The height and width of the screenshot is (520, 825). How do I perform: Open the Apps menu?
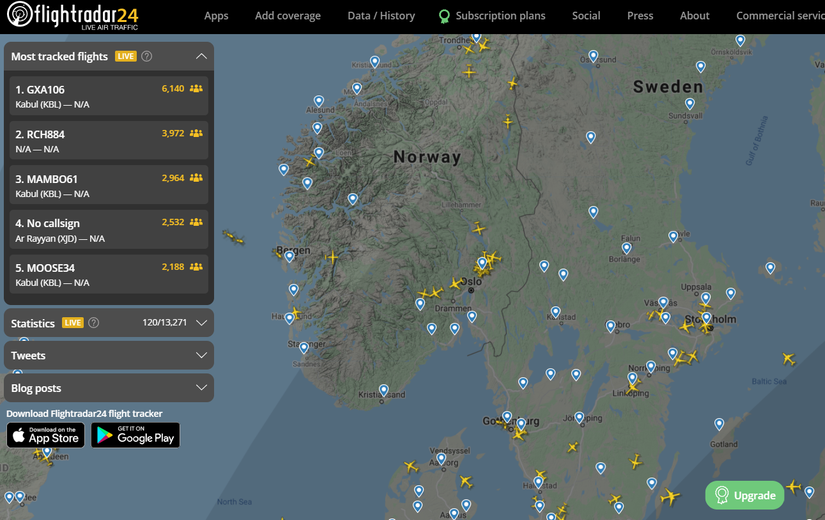click(216, 16)
